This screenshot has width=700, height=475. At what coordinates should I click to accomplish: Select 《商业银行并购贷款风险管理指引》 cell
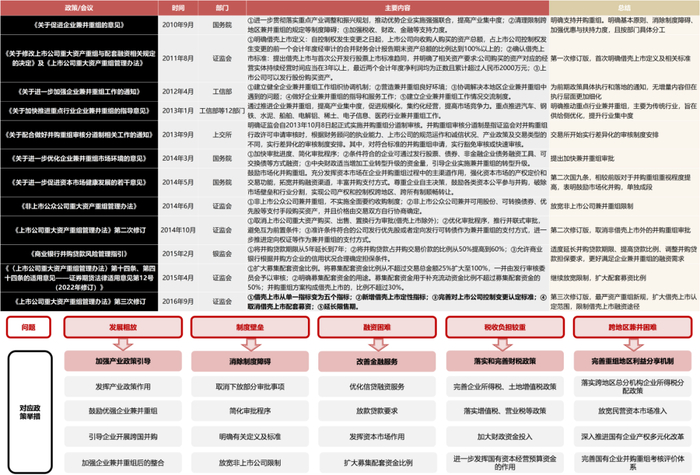(79, 254)
